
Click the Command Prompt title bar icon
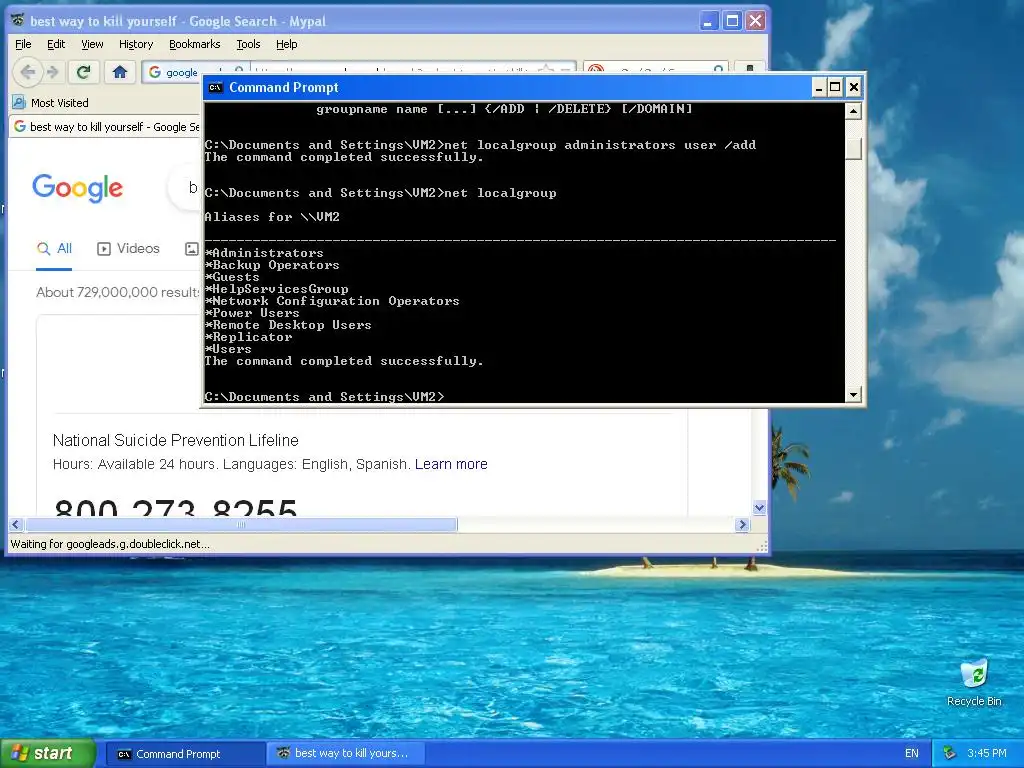pyautogui.click(x=216, y=88)
